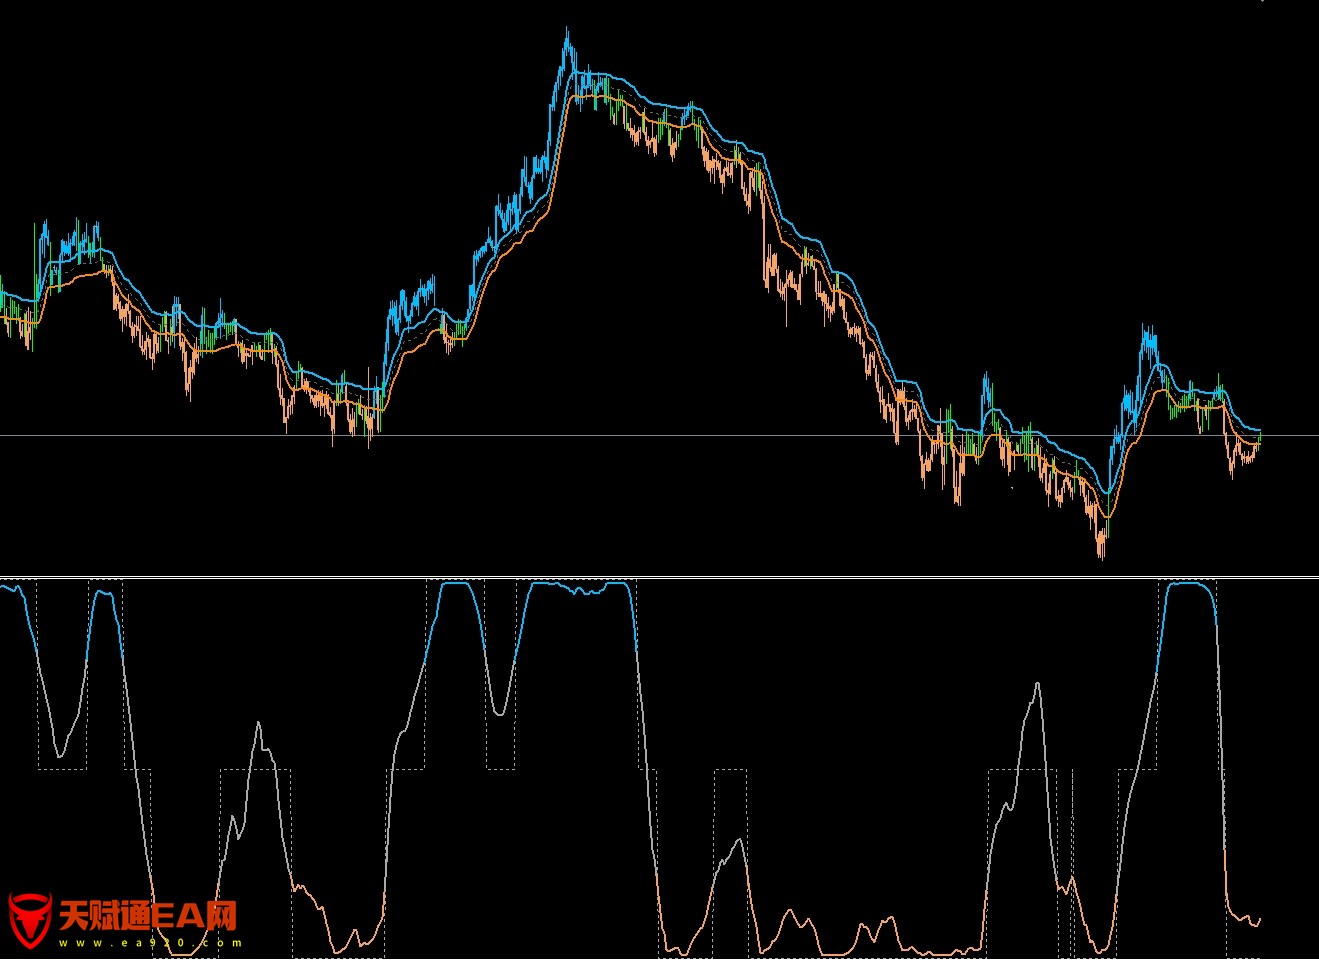Open the www.ea920.com link text

click(x=150, y=942)
